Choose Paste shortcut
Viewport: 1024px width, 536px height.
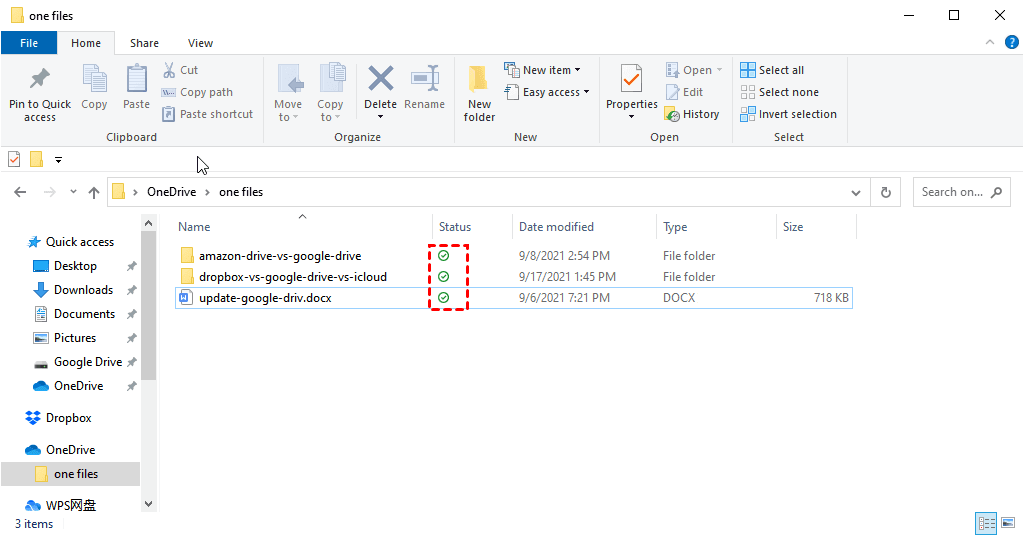(x=207, y=114)
